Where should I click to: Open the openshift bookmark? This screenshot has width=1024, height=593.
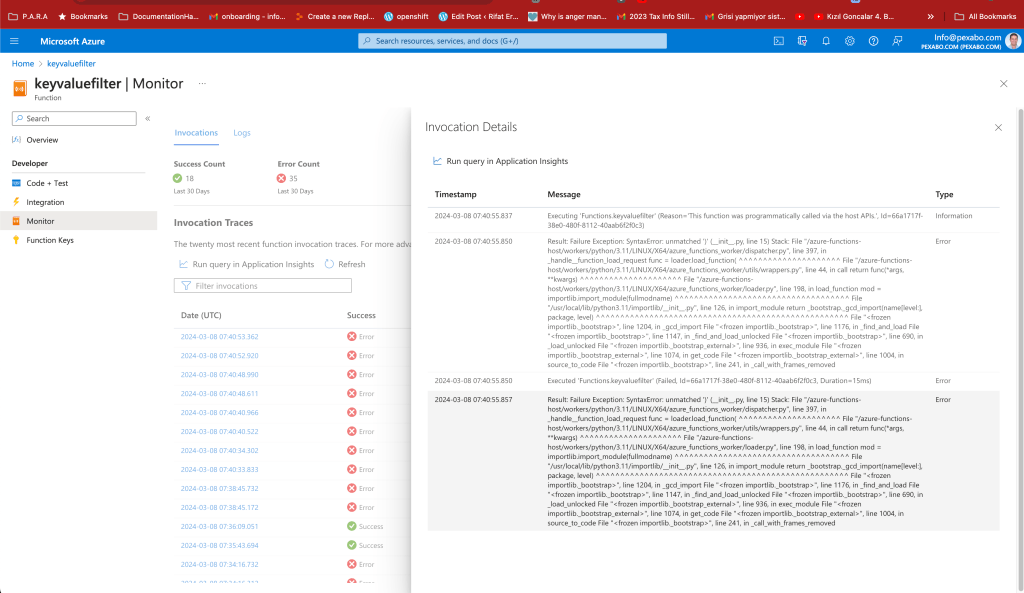(406, 16)
